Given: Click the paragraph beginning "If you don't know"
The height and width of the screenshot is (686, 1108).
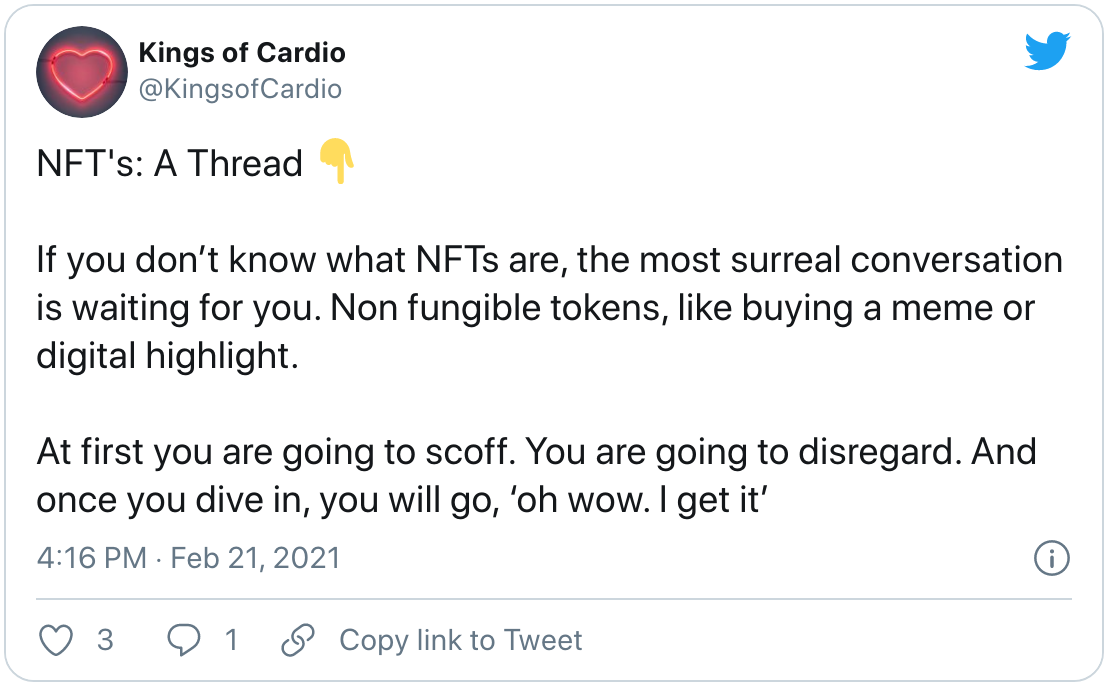Looking at the screenshot, I should (550, 307).
